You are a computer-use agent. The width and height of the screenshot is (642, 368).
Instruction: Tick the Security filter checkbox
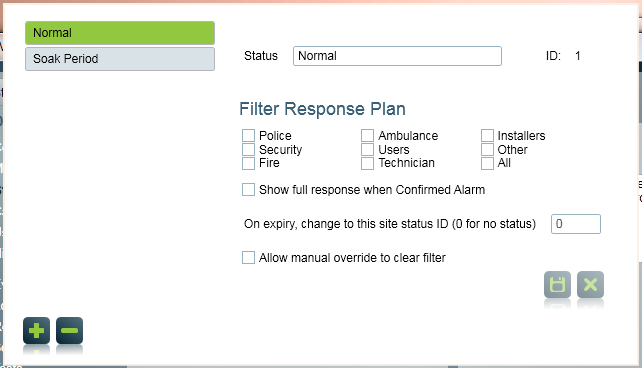click(x=248, y=149)
